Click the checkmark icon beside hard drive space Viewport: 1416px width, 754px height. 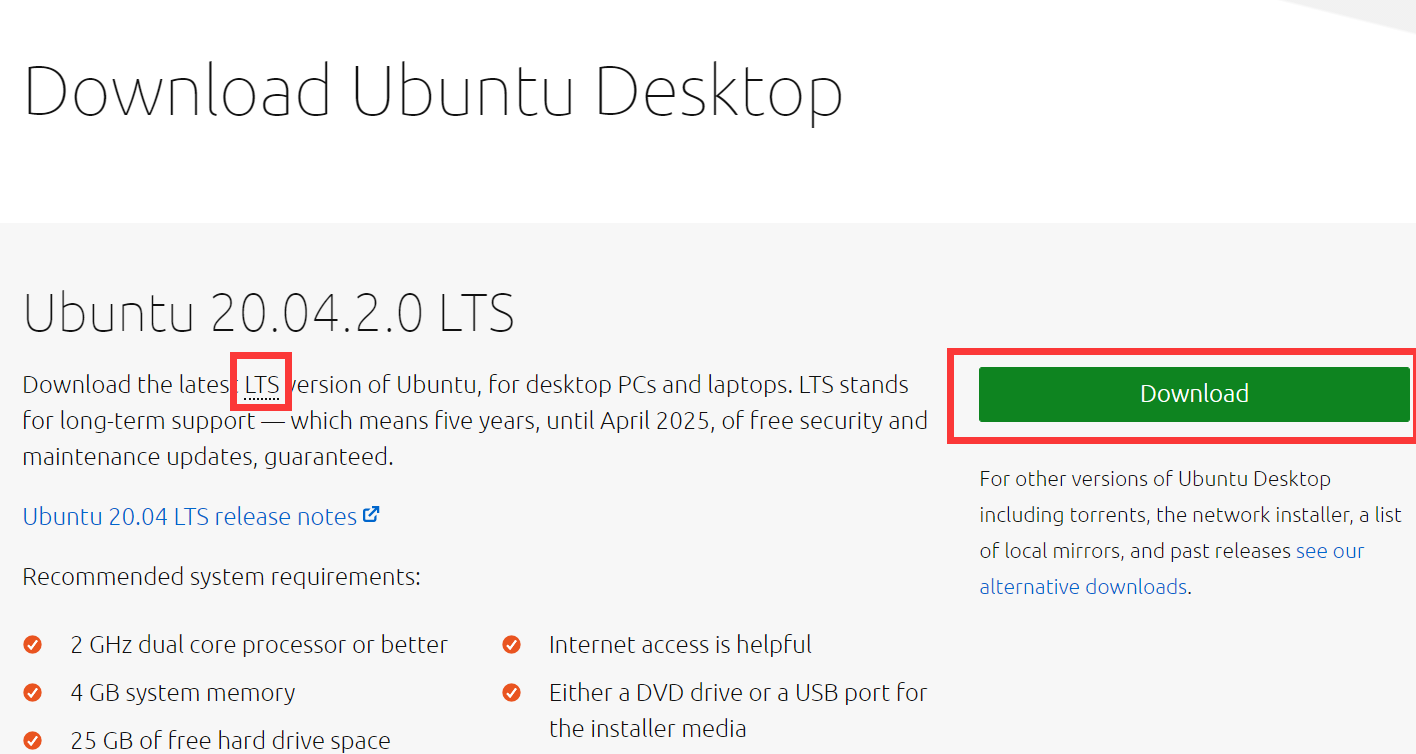click(x=32, y=740)
